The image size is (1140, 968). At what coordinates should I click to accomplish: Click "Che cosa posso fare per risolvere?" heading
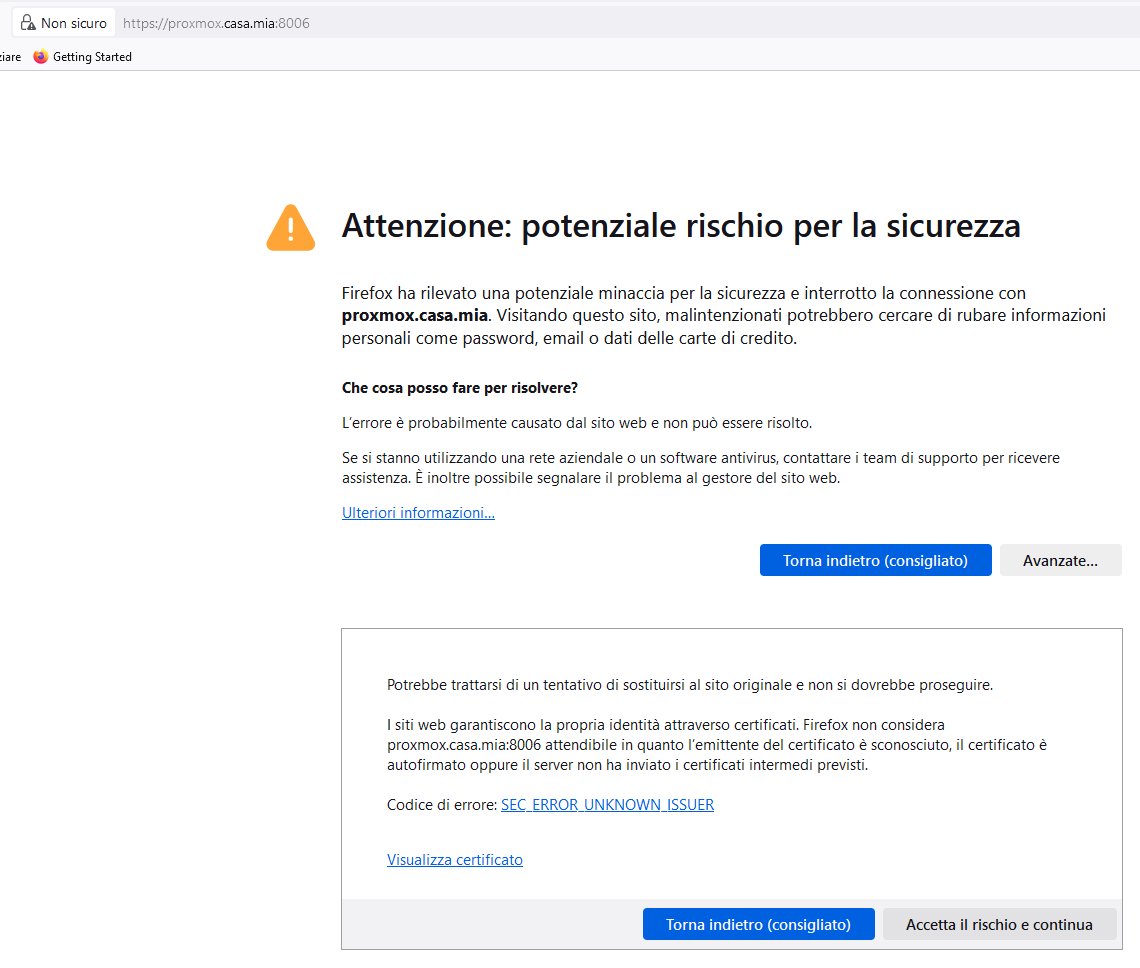click(459, 388)
